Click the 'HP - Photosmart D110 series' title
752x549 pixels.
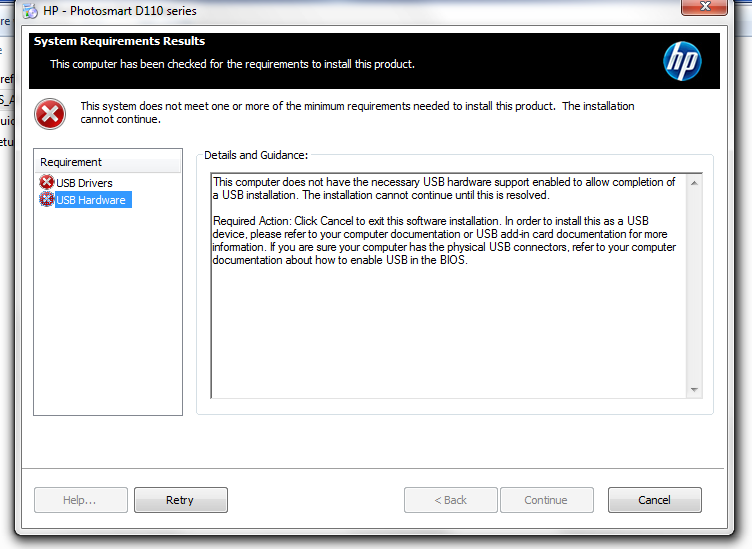tap(120, 11)
